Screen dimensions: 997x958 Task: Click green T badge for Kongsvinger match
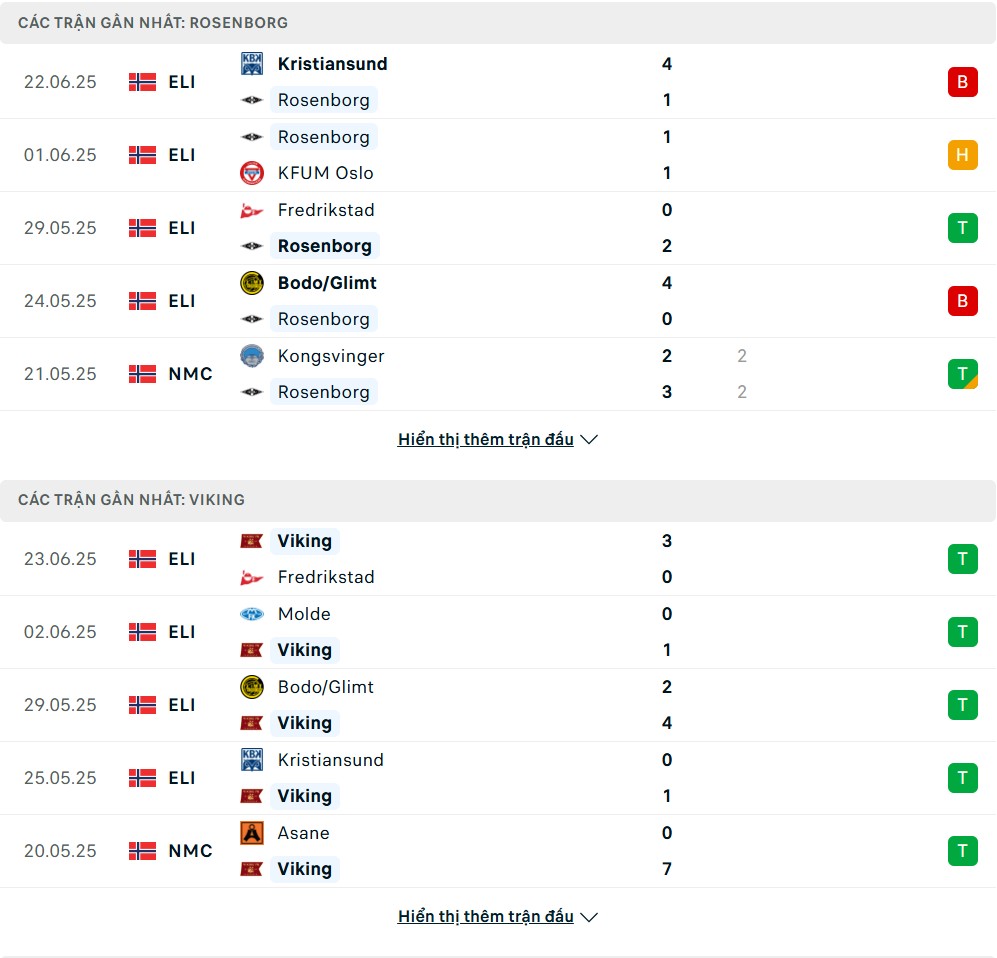point(963,374)
